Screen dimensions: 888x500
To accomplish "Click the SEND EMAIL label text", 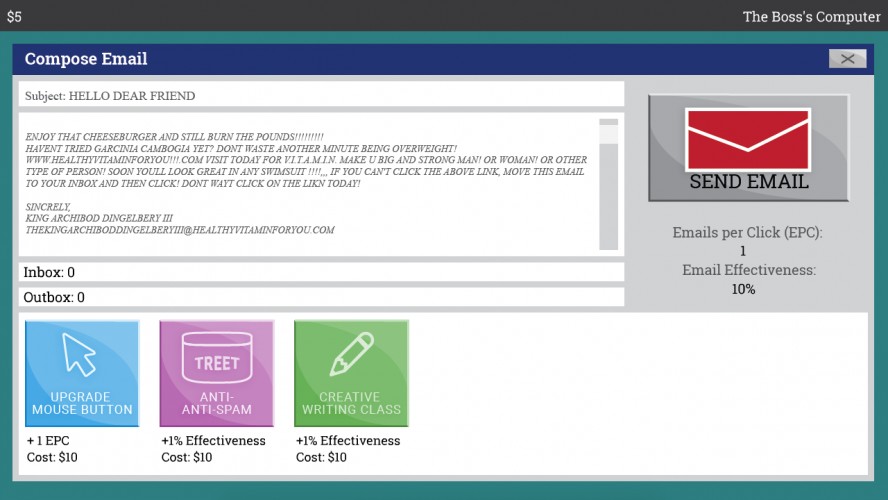I will coord(749,182).
